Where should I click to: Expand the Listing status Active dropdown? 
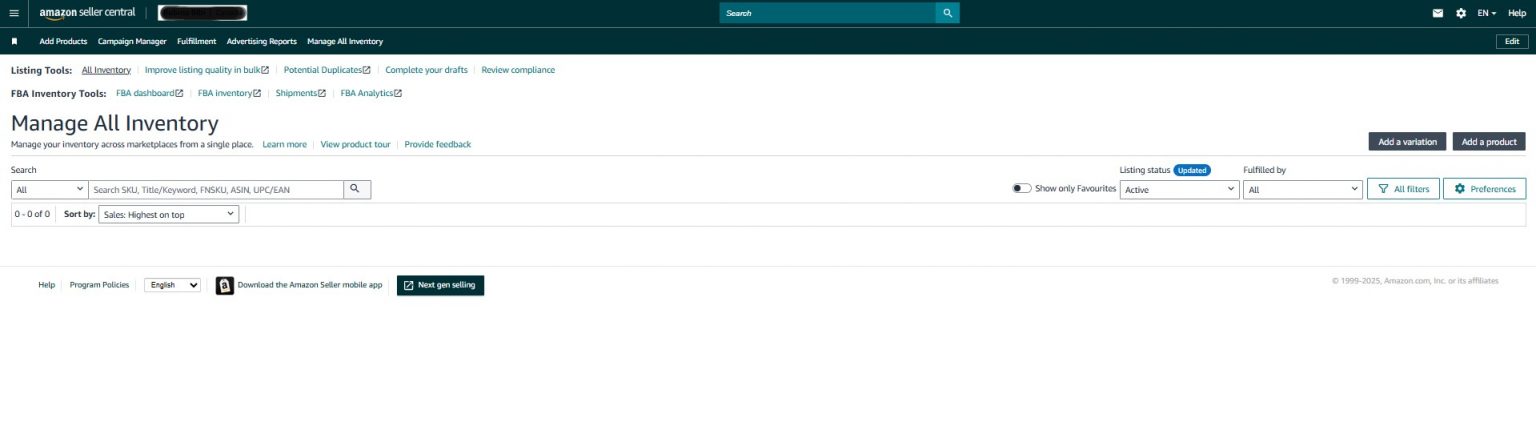pos(1179,189)
